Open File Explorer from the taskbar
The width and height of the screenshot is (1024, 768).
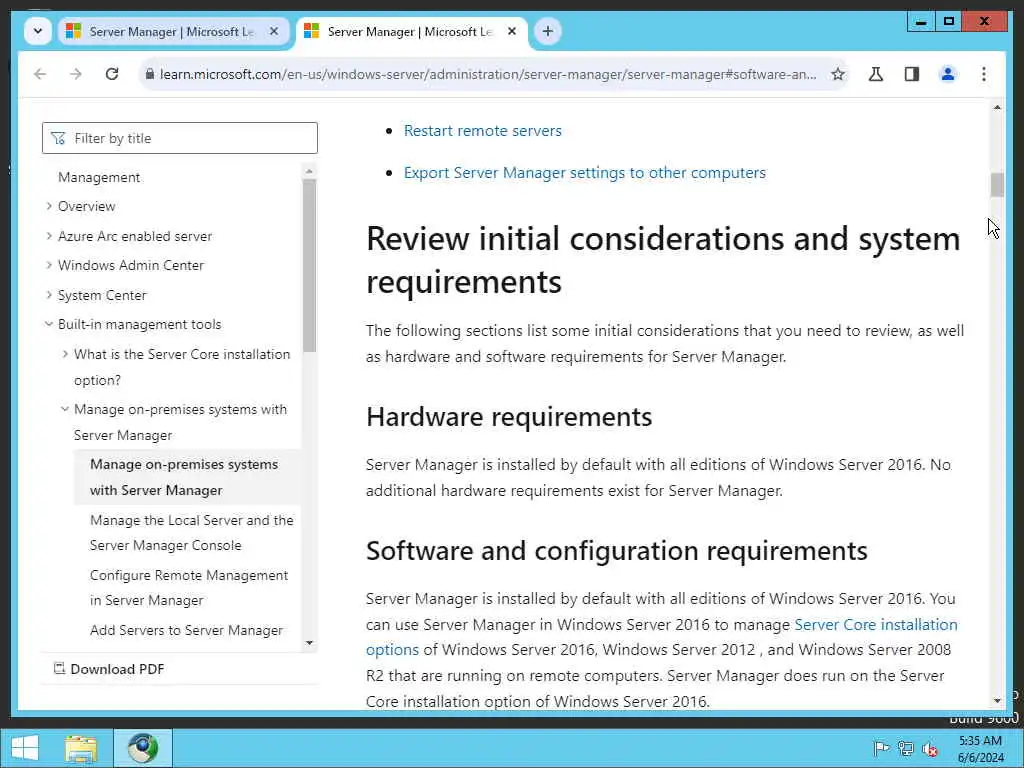pyautogui.click(x=81, y=748)
